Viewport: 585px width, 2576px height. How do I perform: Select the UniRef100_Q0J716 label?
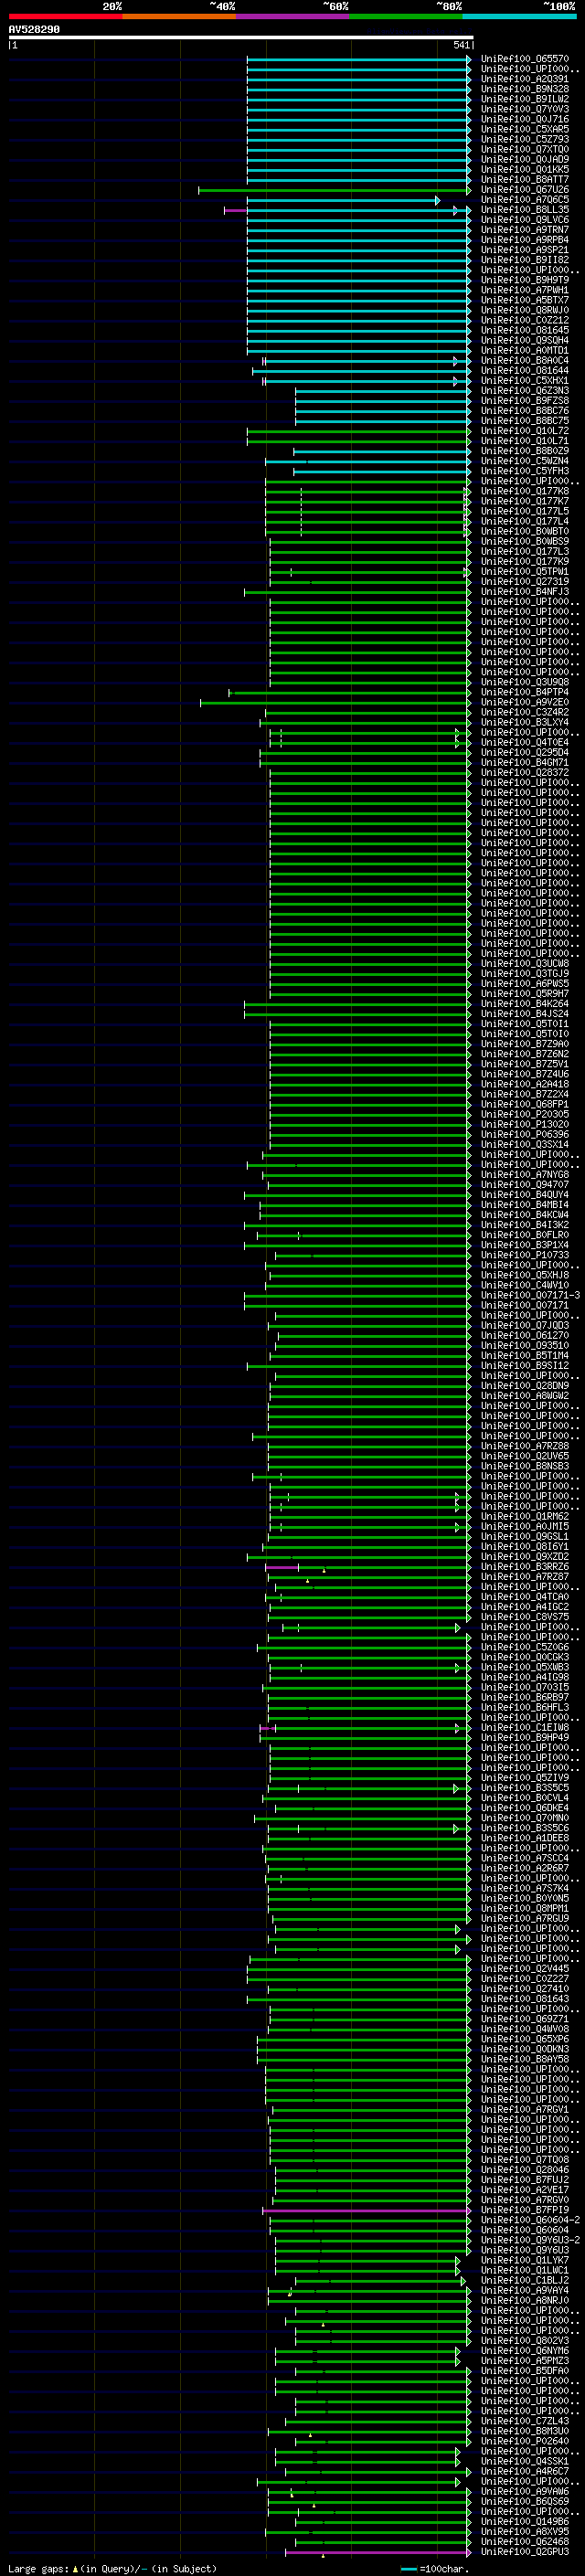[525, 119]
